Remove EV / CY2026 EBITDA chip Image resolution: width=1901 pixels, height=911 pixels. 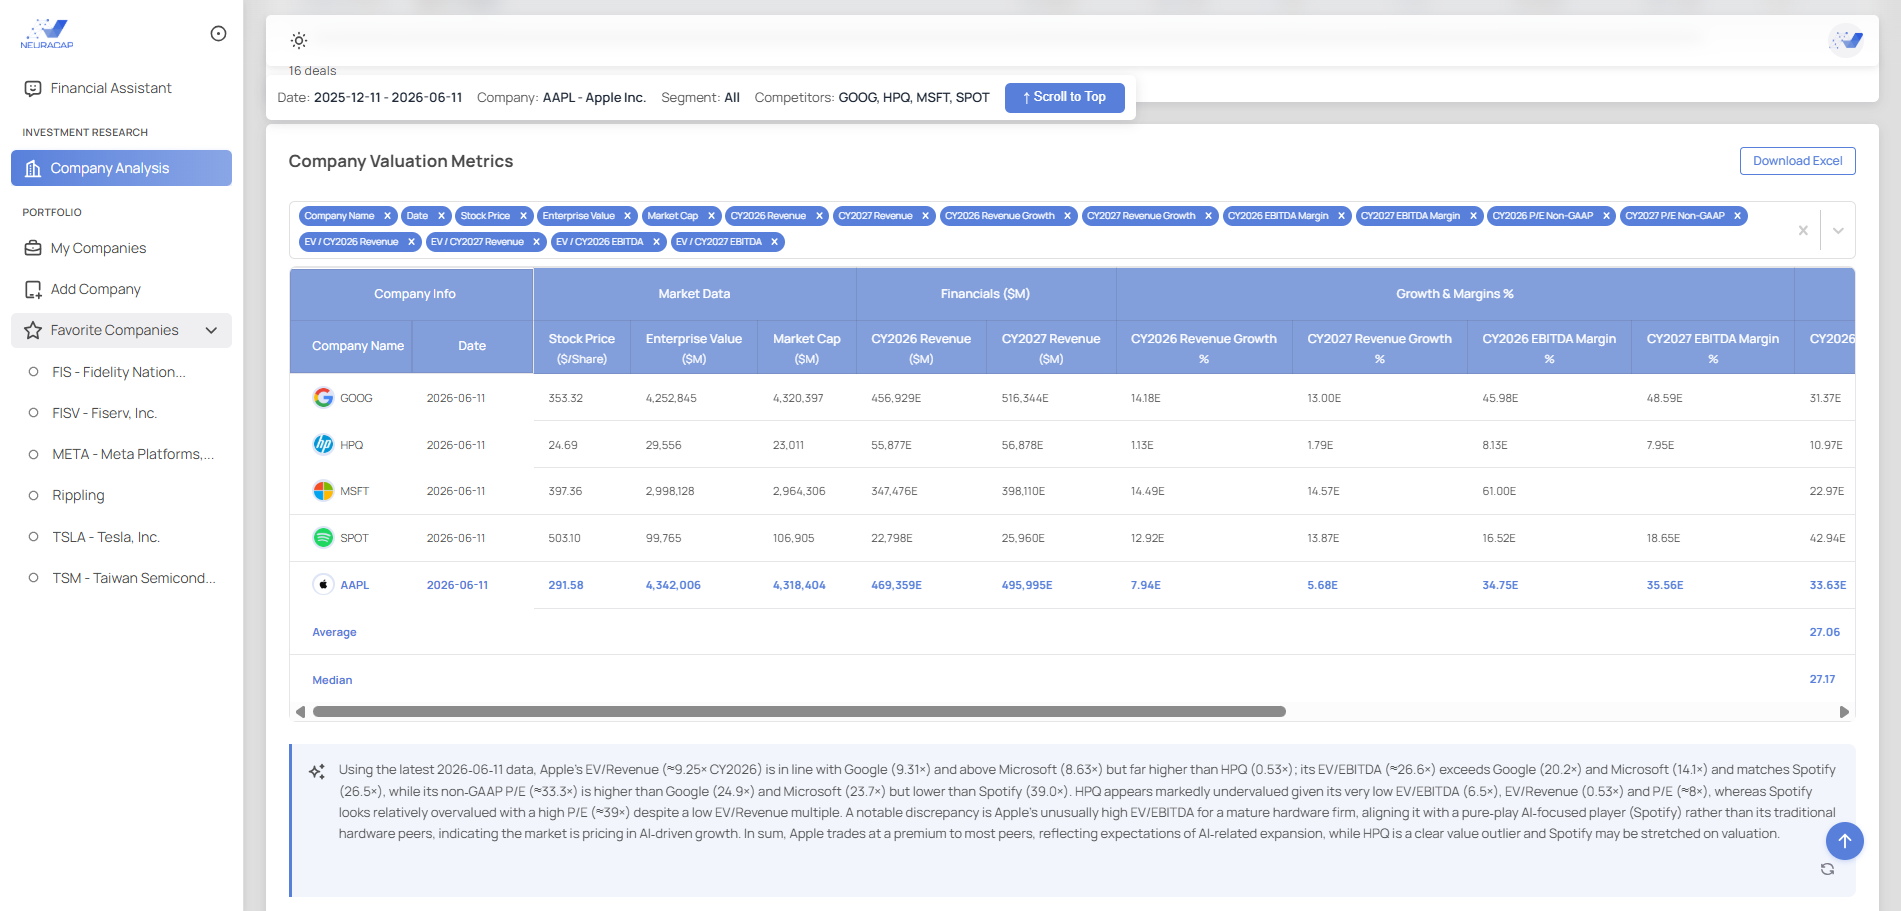point(657,242)
